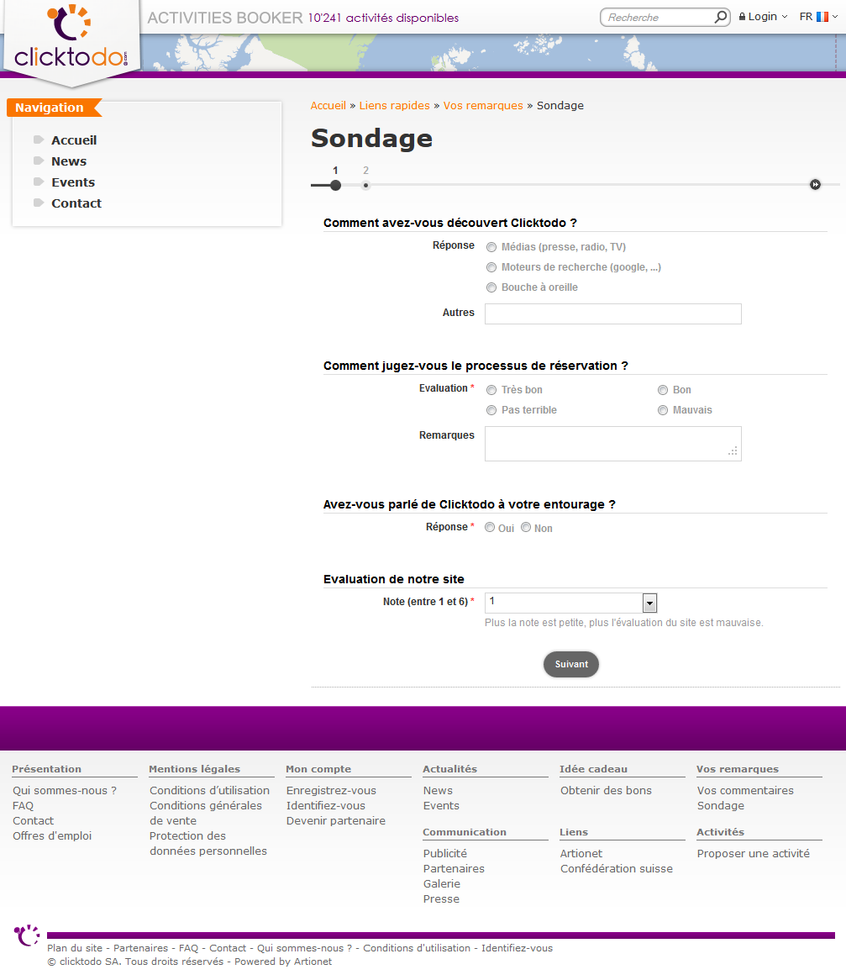Viewport: 846px width, 980px height.
Task: Choose Mauvais evaluation radio
Action: 663,410
